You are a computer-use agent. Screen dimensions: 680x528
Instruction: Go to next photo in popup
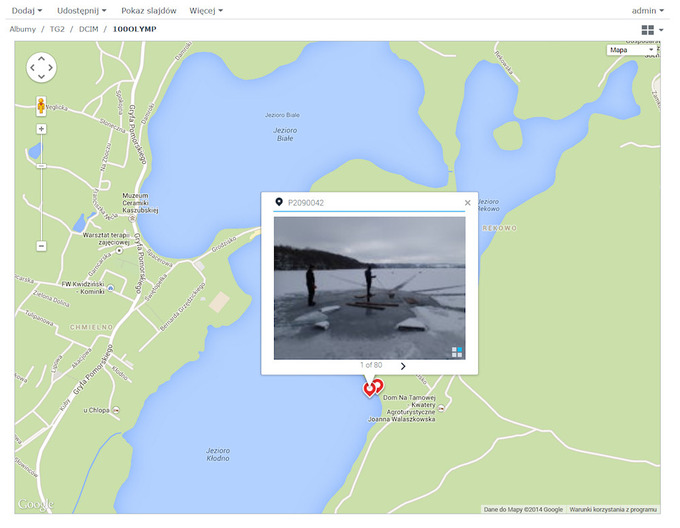(403, 366)
